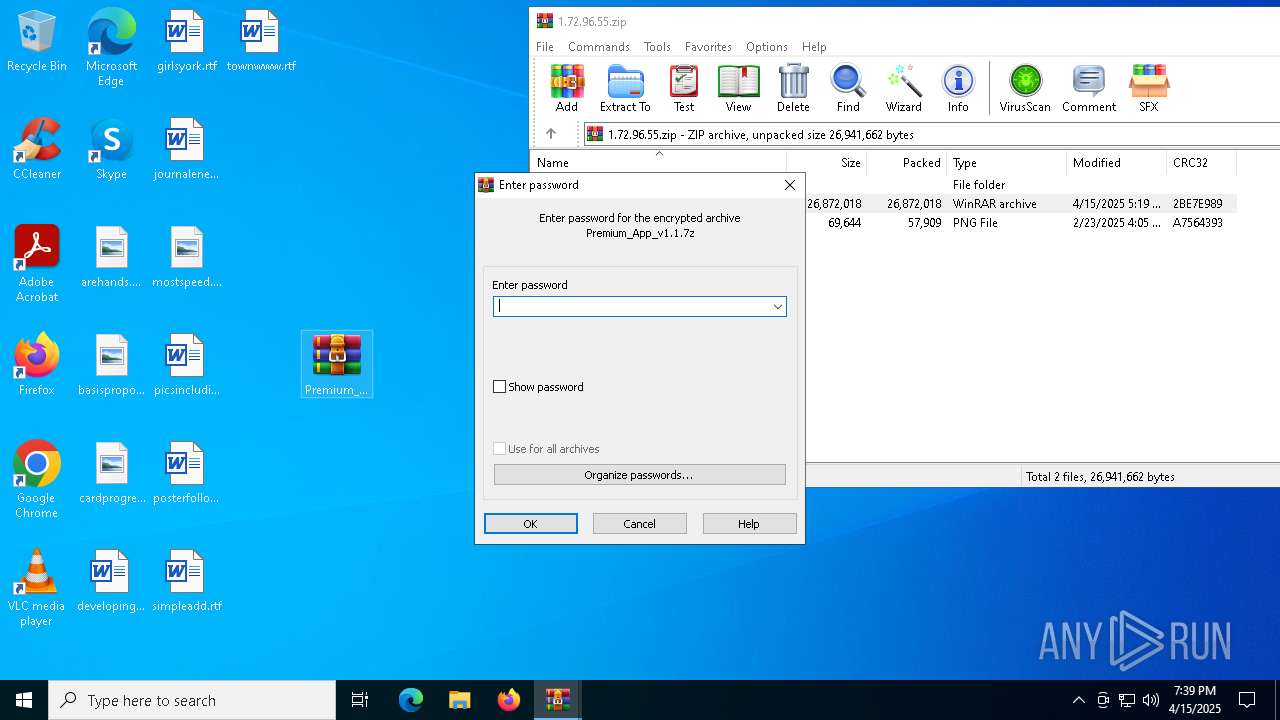Image resolution: width=1280 pixels, height=720 pixels.
Task: Open the Tools menu
Action: (657, 47)
